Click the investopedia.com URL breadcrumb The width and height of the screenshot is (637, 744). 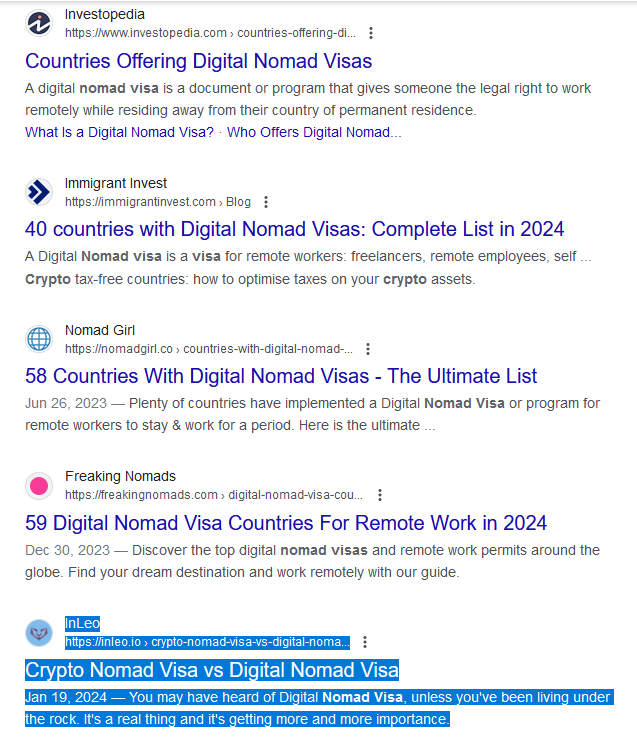pyautogui.click(x=210, y=33)
